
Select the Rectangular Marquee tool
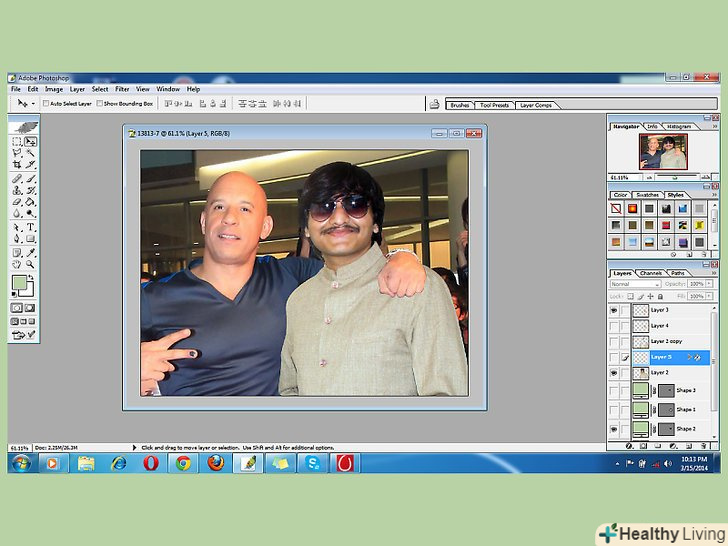[17, 142]
